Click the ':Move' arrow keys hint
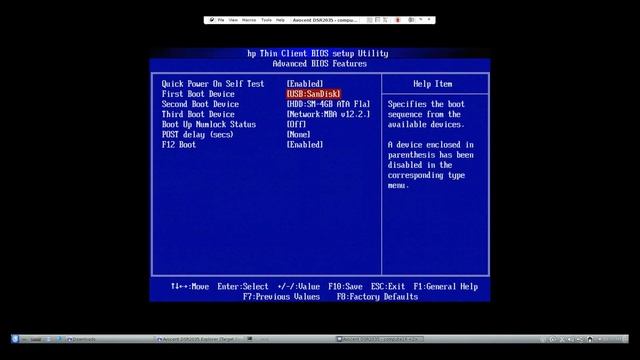The width and height of the screenshot is (640, 360). [x=190, y=287]
